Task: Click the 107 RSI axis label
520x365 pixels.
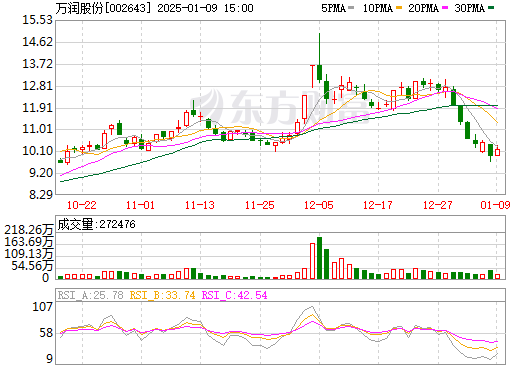Action: [43, 306]
